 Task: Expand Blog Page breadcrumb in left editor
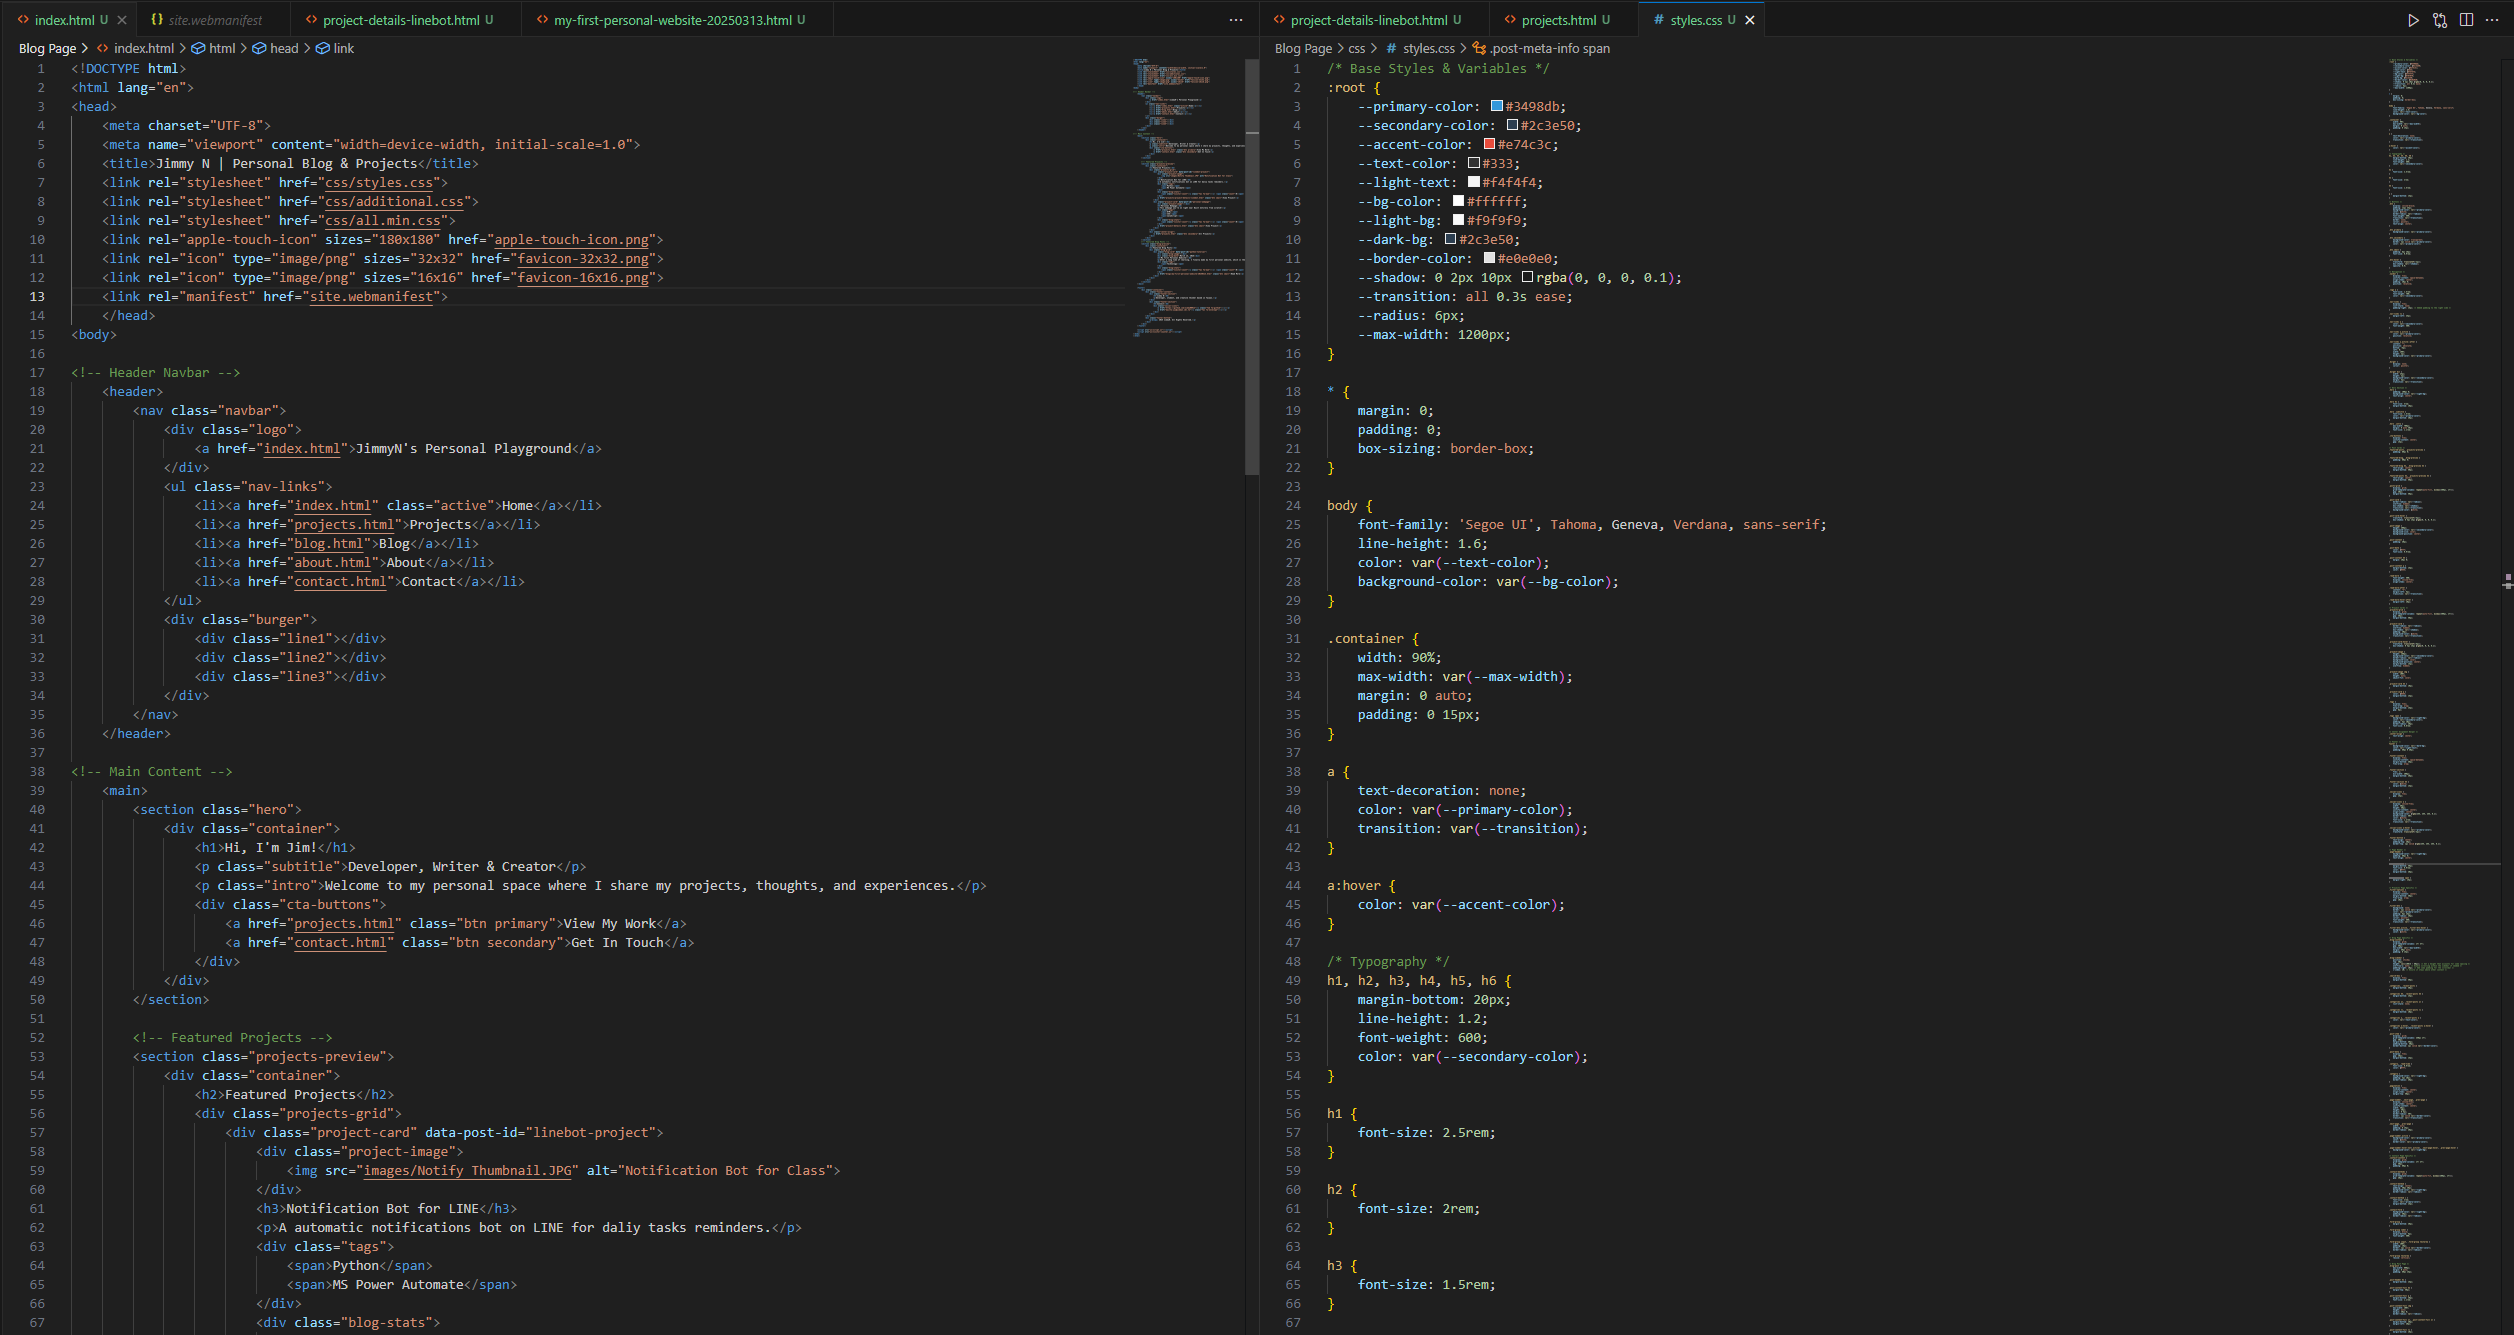click(47, 48)
